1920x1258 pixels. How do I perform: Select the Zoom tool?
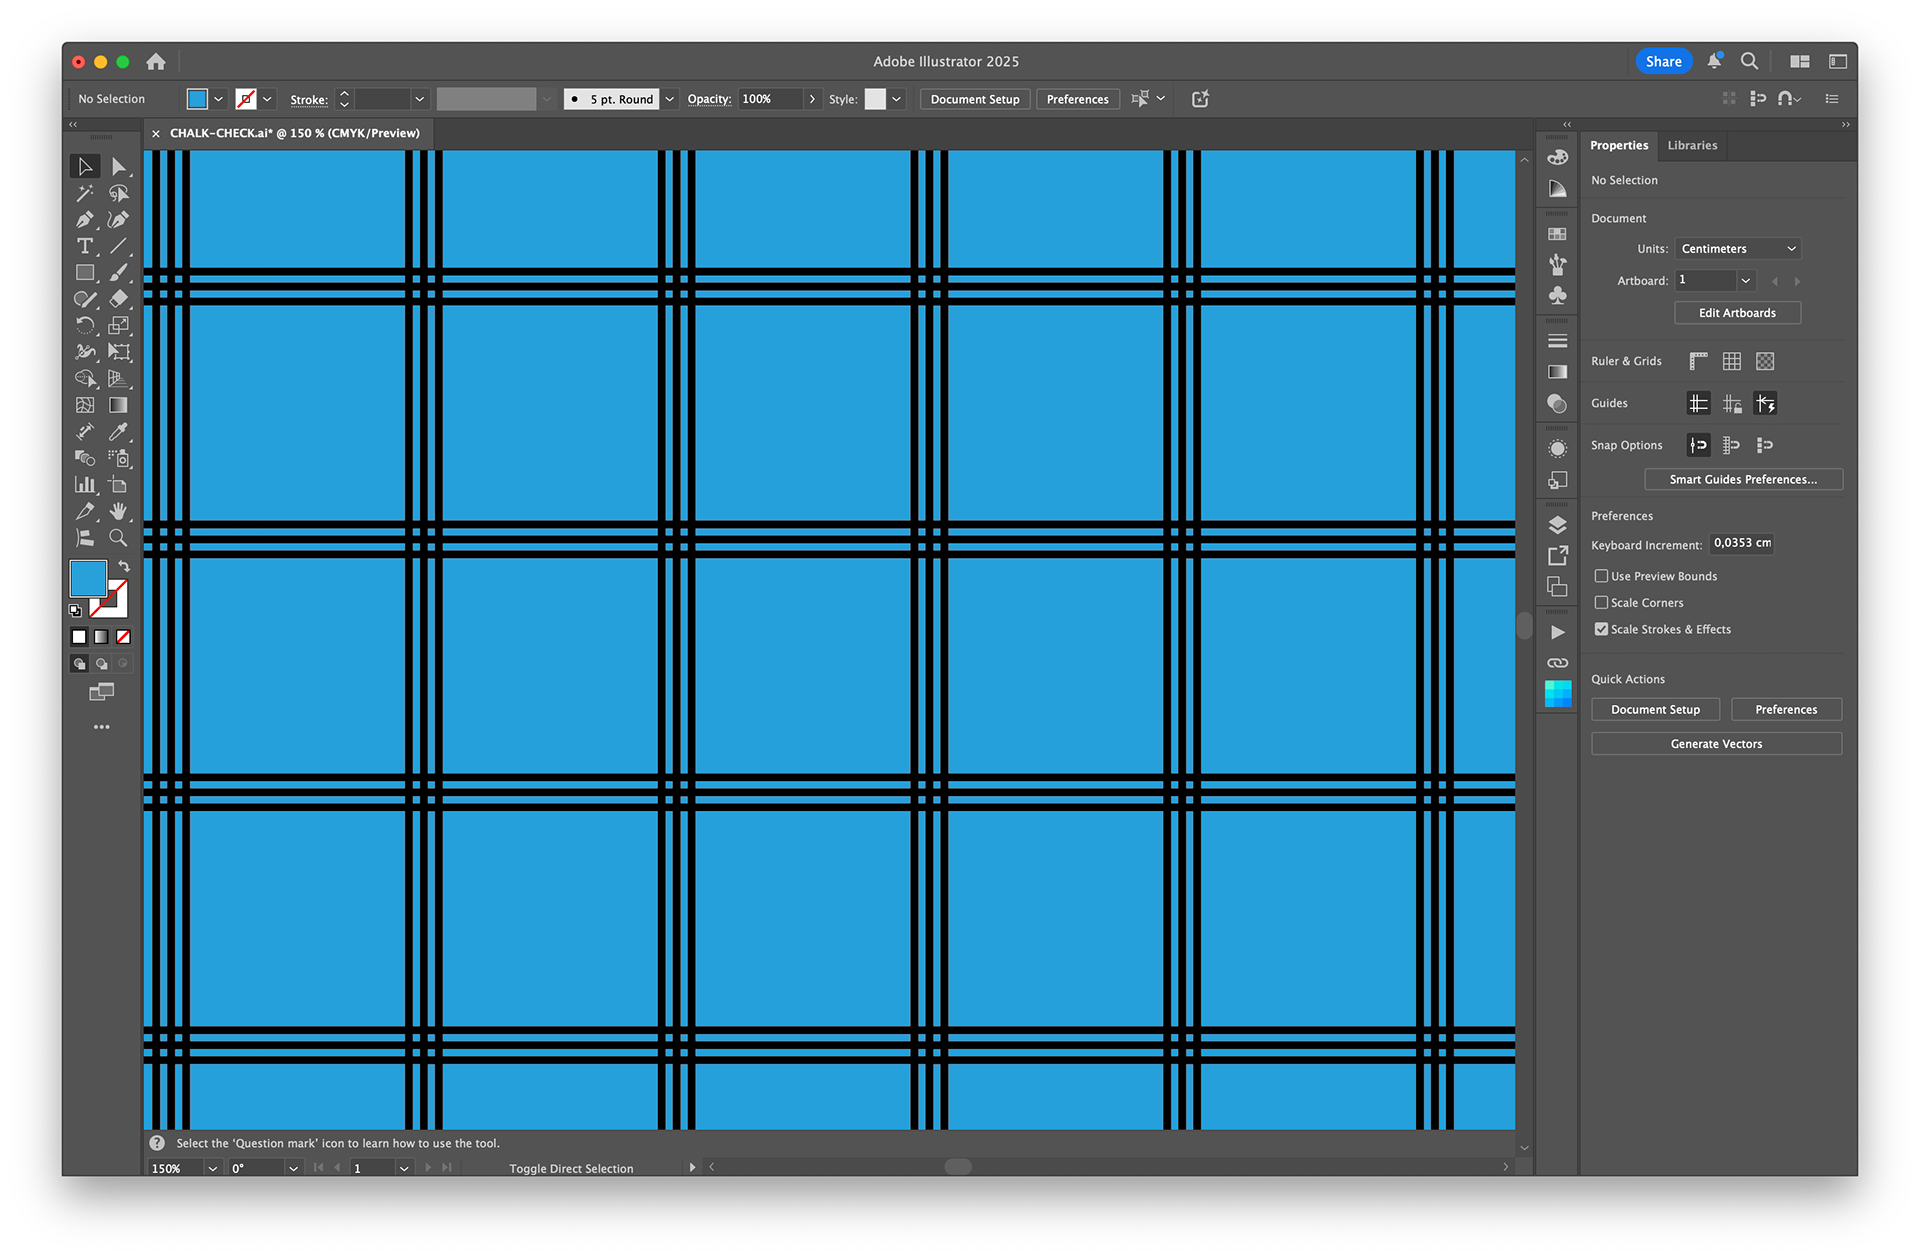click(x=118, y=538)
